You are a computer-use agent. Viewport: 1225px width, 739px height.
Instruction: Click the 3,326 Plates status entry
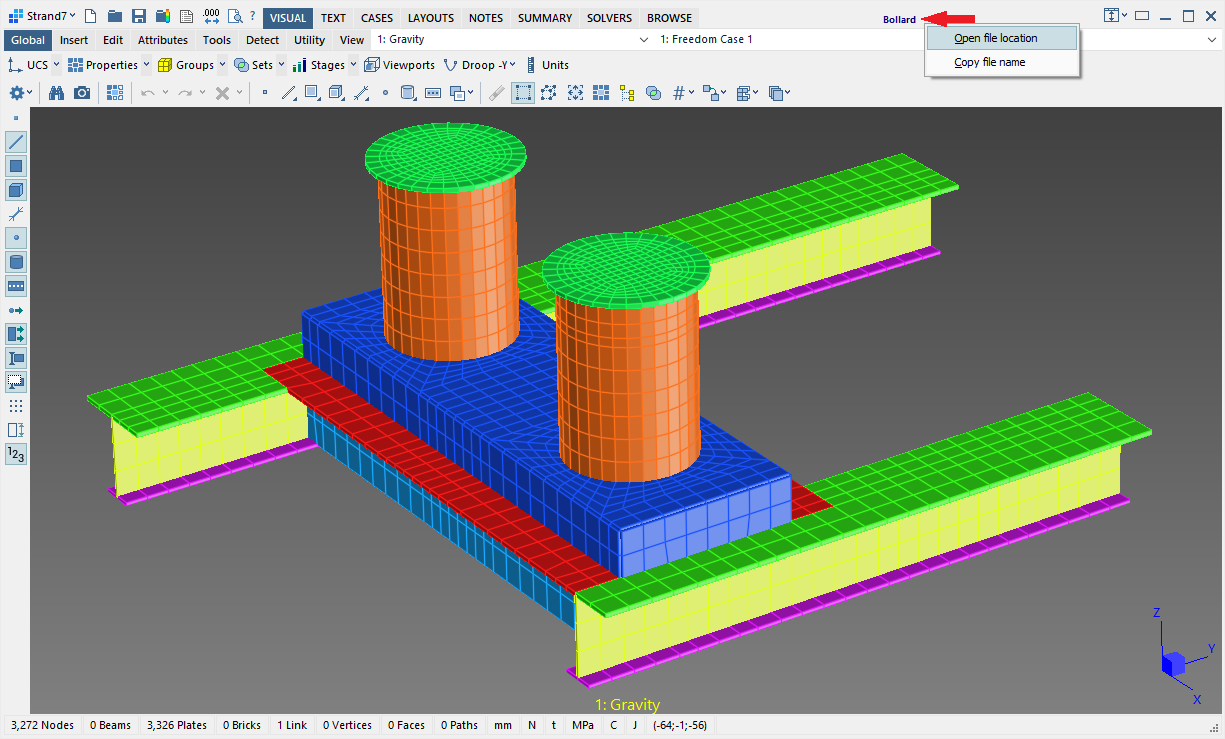click(177, 725)
